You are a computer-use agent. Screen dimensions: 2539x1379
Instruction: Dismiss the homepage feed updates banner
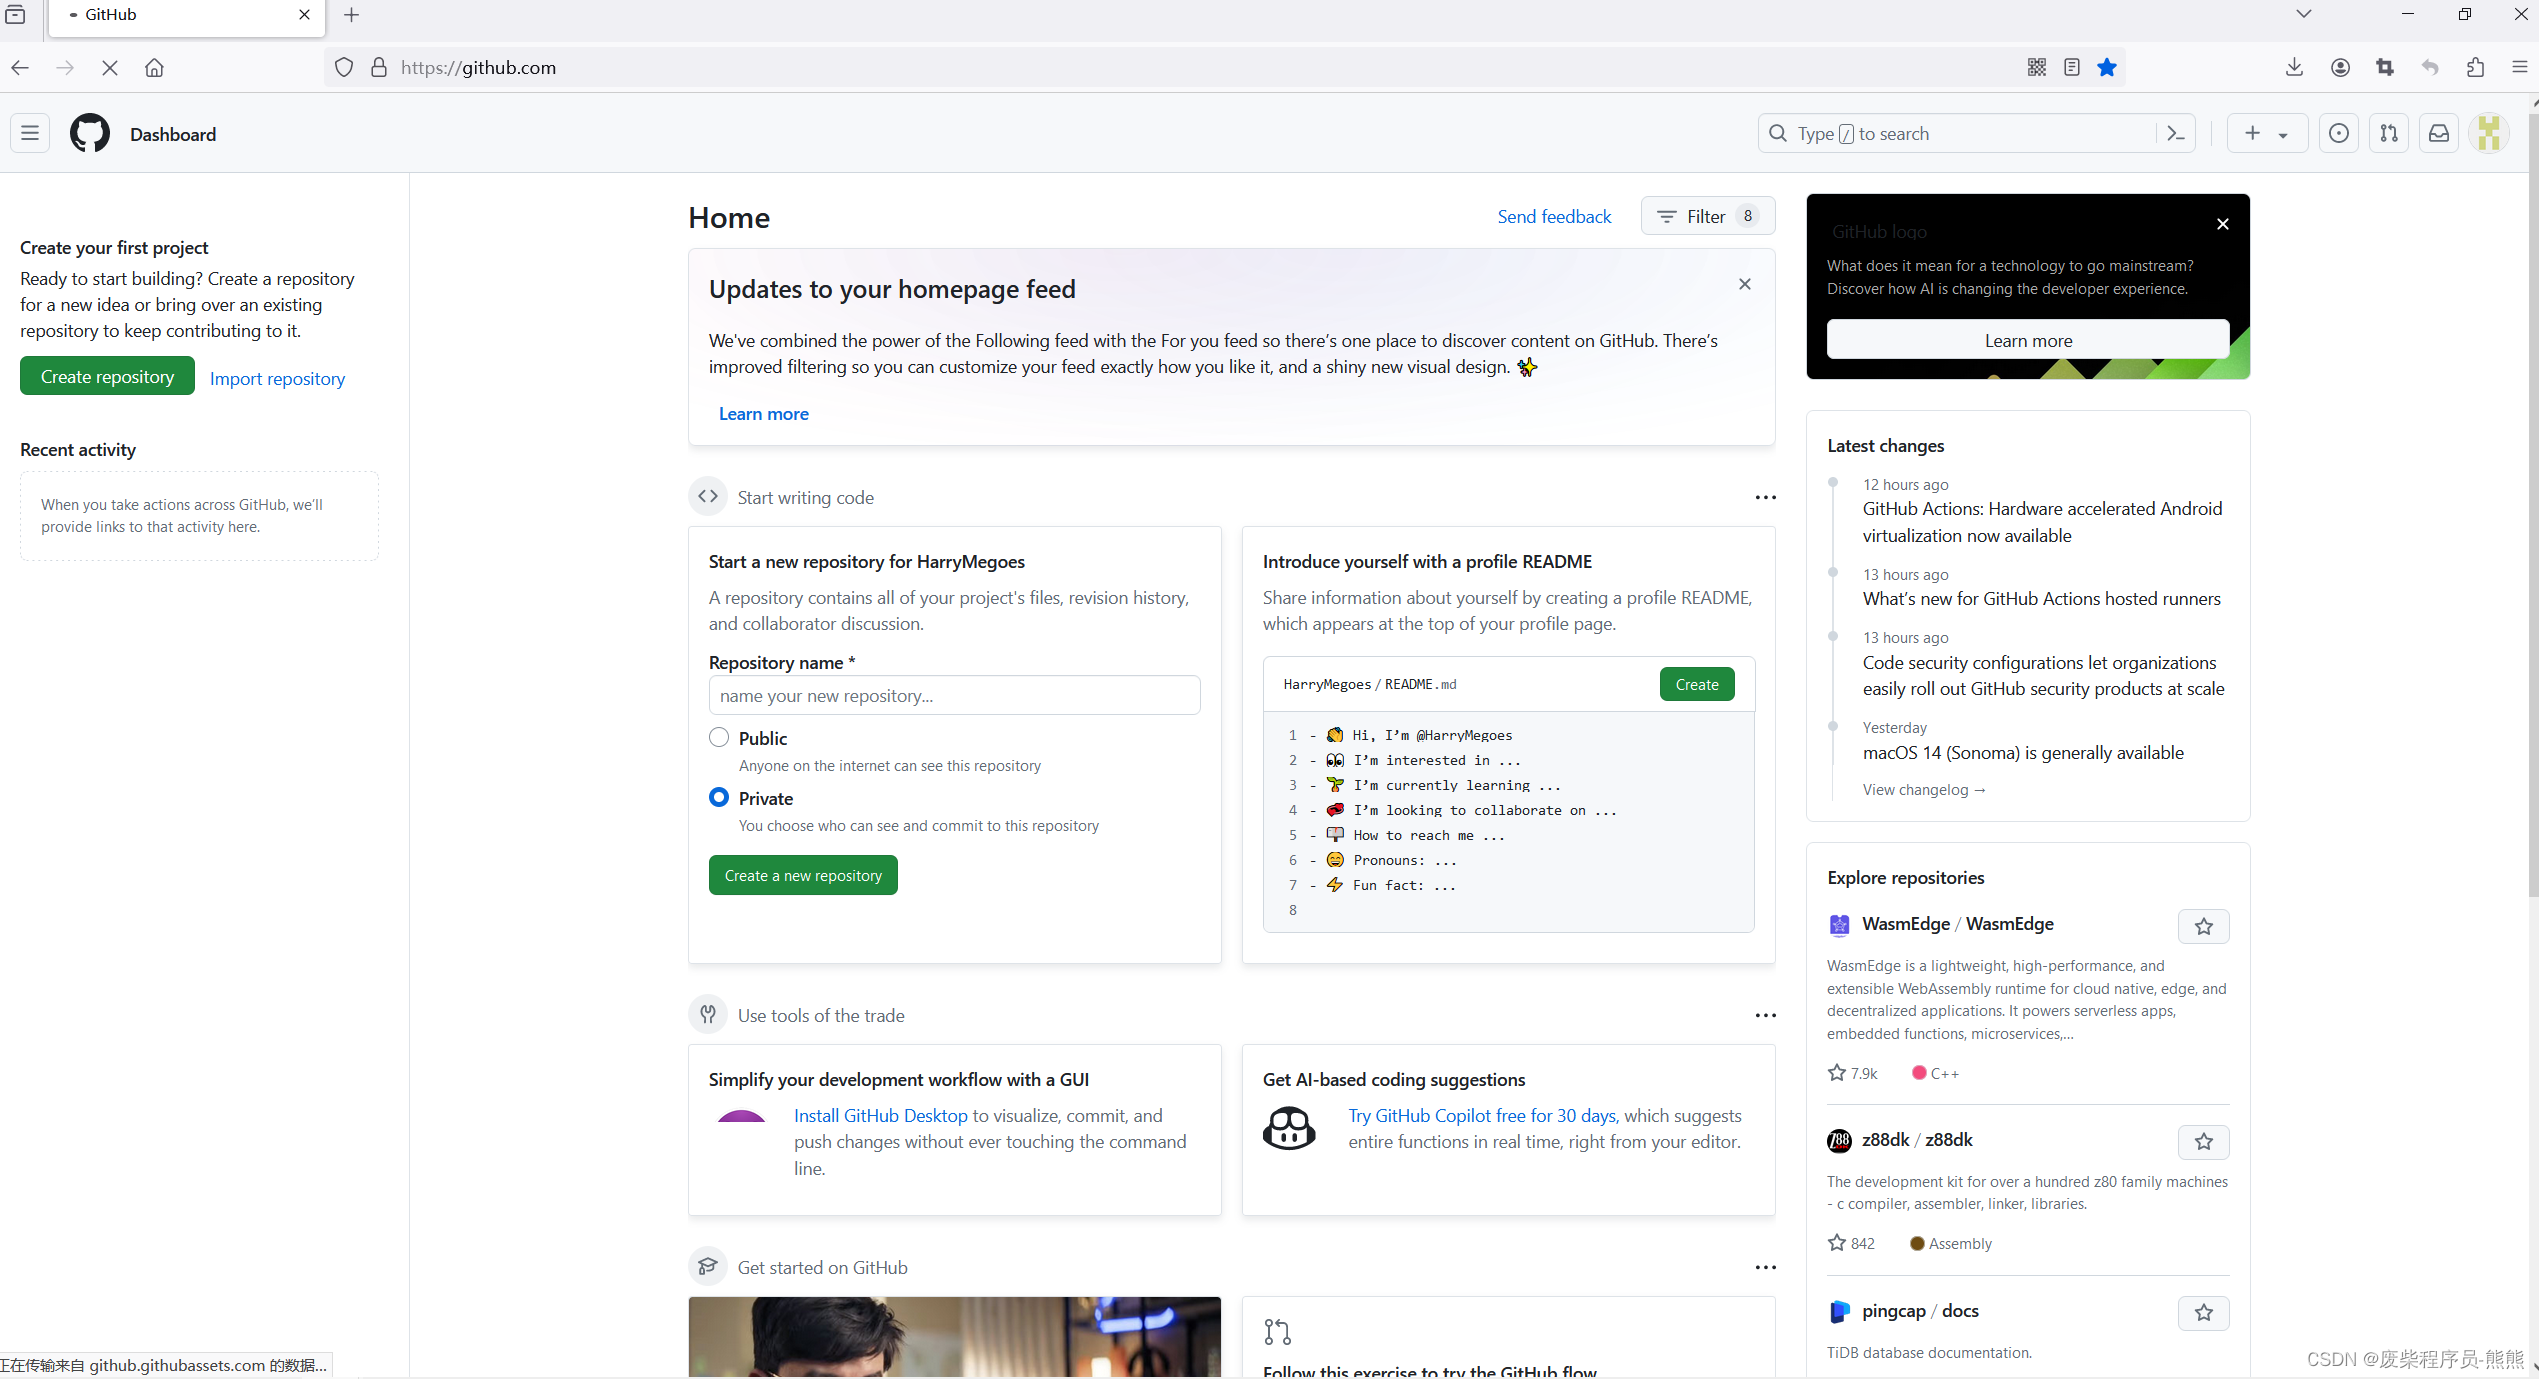coord(1745,284)
